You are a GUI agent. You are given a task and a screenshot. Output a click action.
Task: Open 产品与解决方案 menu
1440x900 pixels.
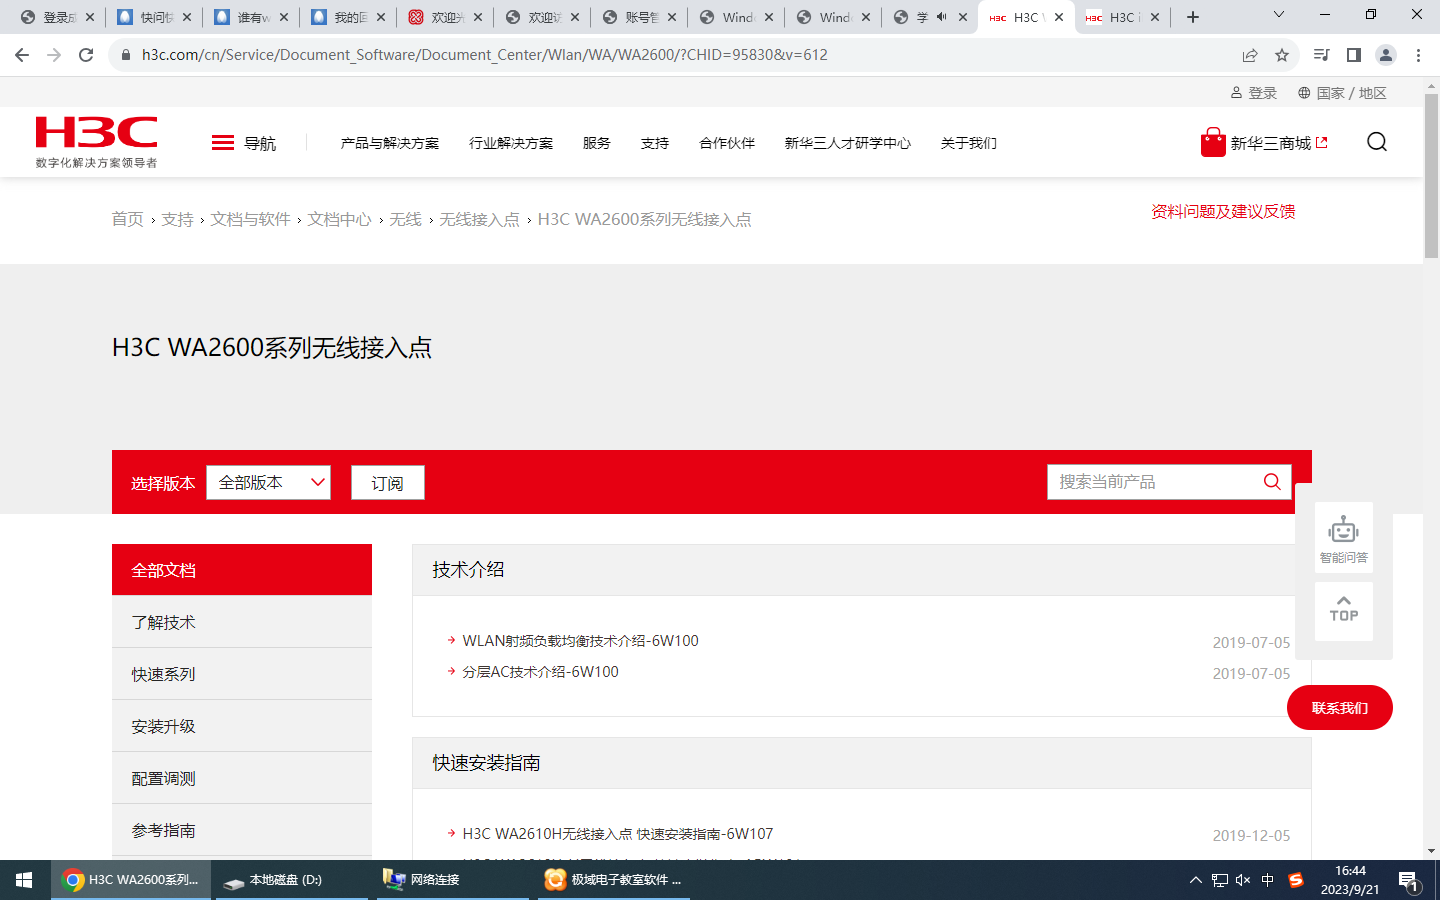point(390,143)
